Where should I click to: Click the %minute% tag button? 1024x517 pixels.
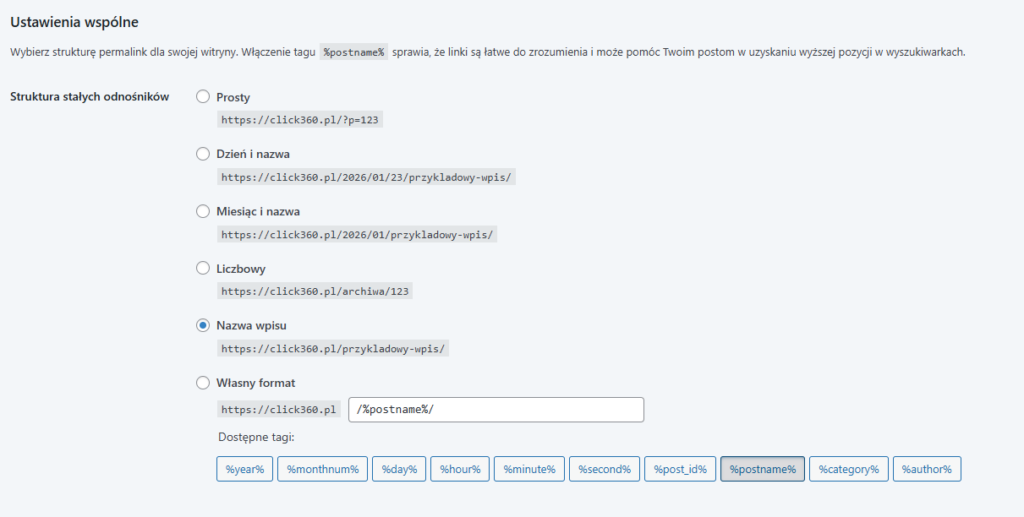coord(529,469)
